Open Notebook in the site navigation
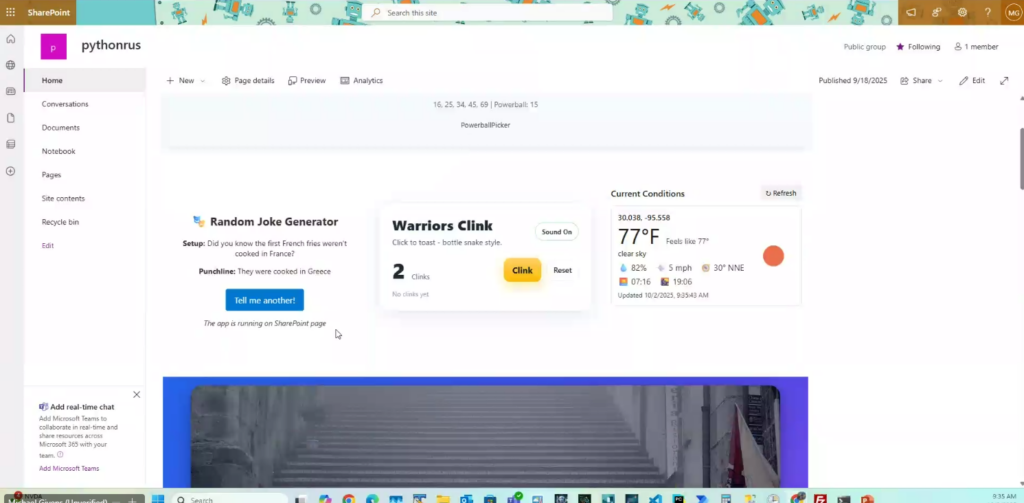1024x503 pixels. [x=58, y=151]
